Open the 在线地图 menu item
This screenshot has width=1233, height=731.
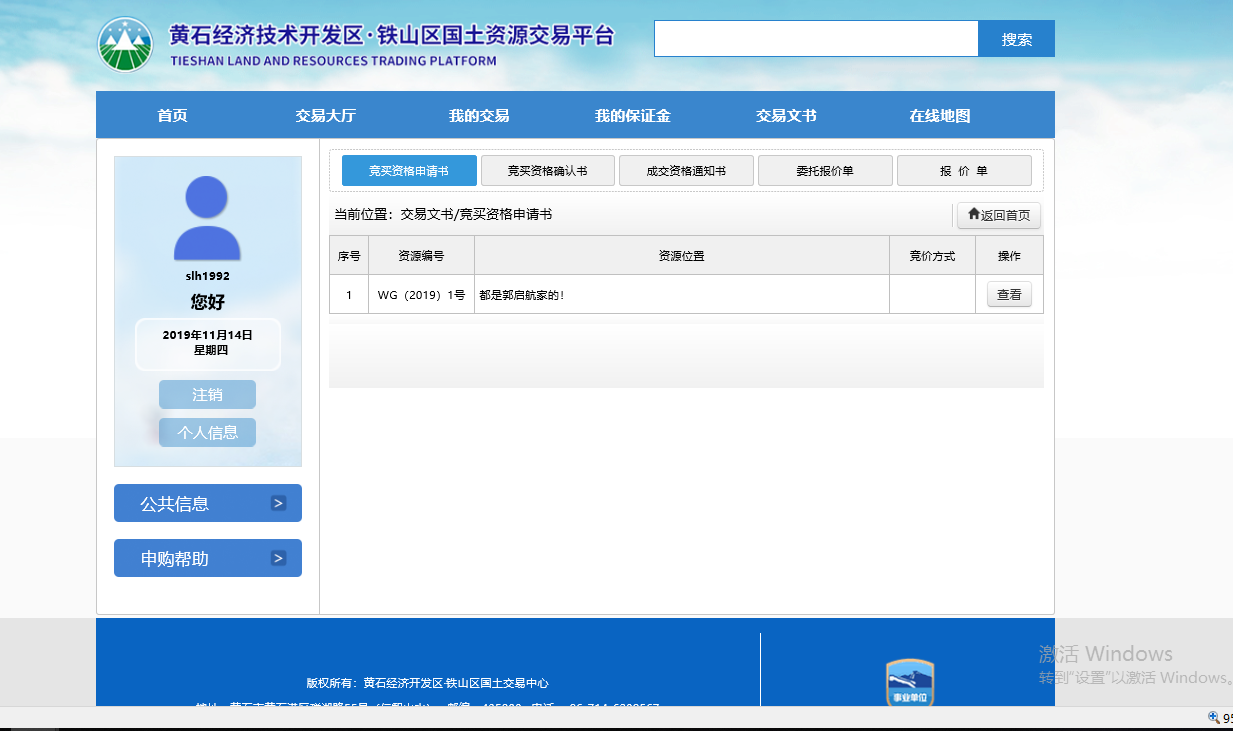click(939, 116)
